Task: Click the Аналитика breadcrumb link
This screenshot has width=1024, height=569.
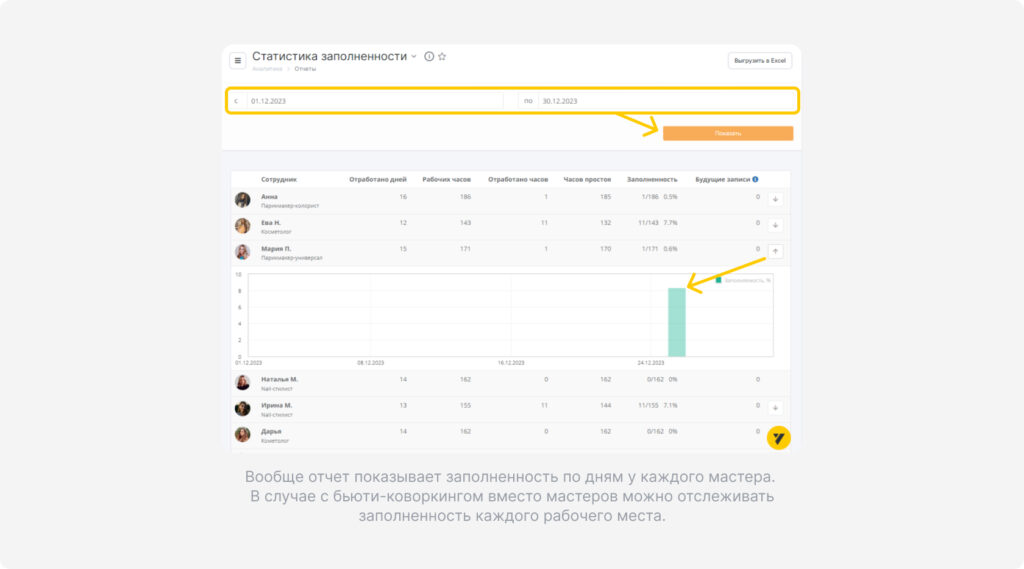Action: [x=267, y=69]
